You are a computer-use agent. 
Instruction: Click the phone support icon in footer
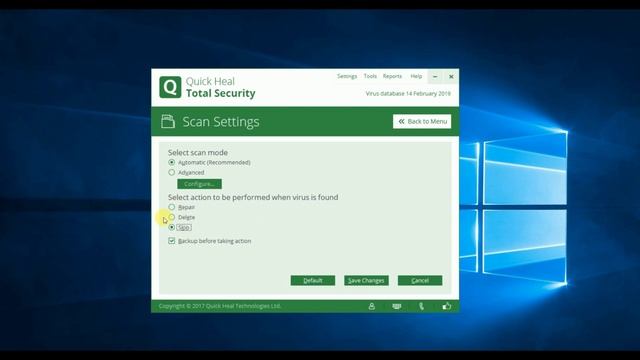[422, 306]
